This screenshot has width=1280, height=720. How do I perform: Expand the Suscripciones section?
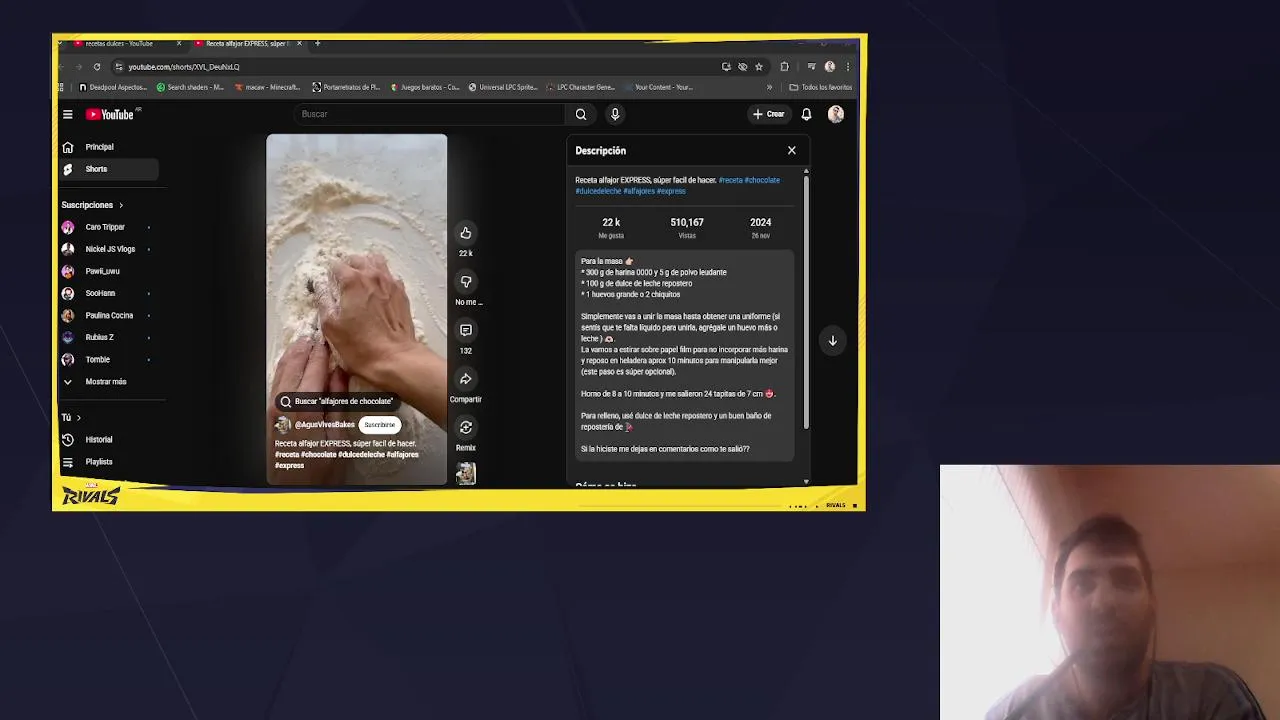(93, 205)
